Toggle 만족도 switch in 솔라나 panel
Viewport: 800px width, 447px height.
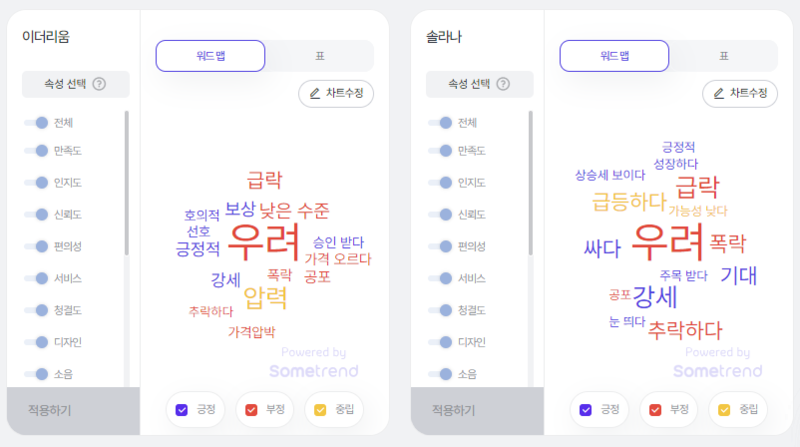click(440, 151)
